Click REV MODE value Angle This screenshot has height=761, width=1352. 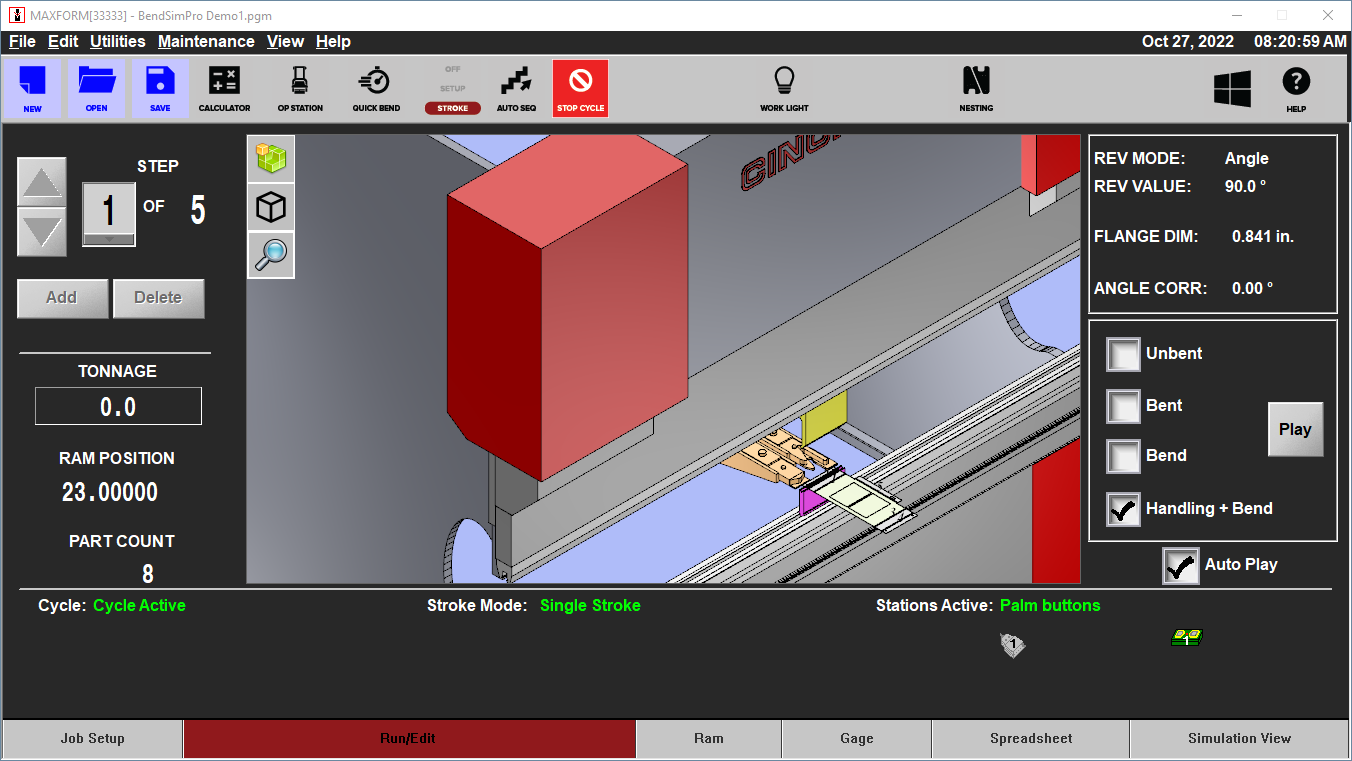pyautogui.click(x=1247, y=158)
